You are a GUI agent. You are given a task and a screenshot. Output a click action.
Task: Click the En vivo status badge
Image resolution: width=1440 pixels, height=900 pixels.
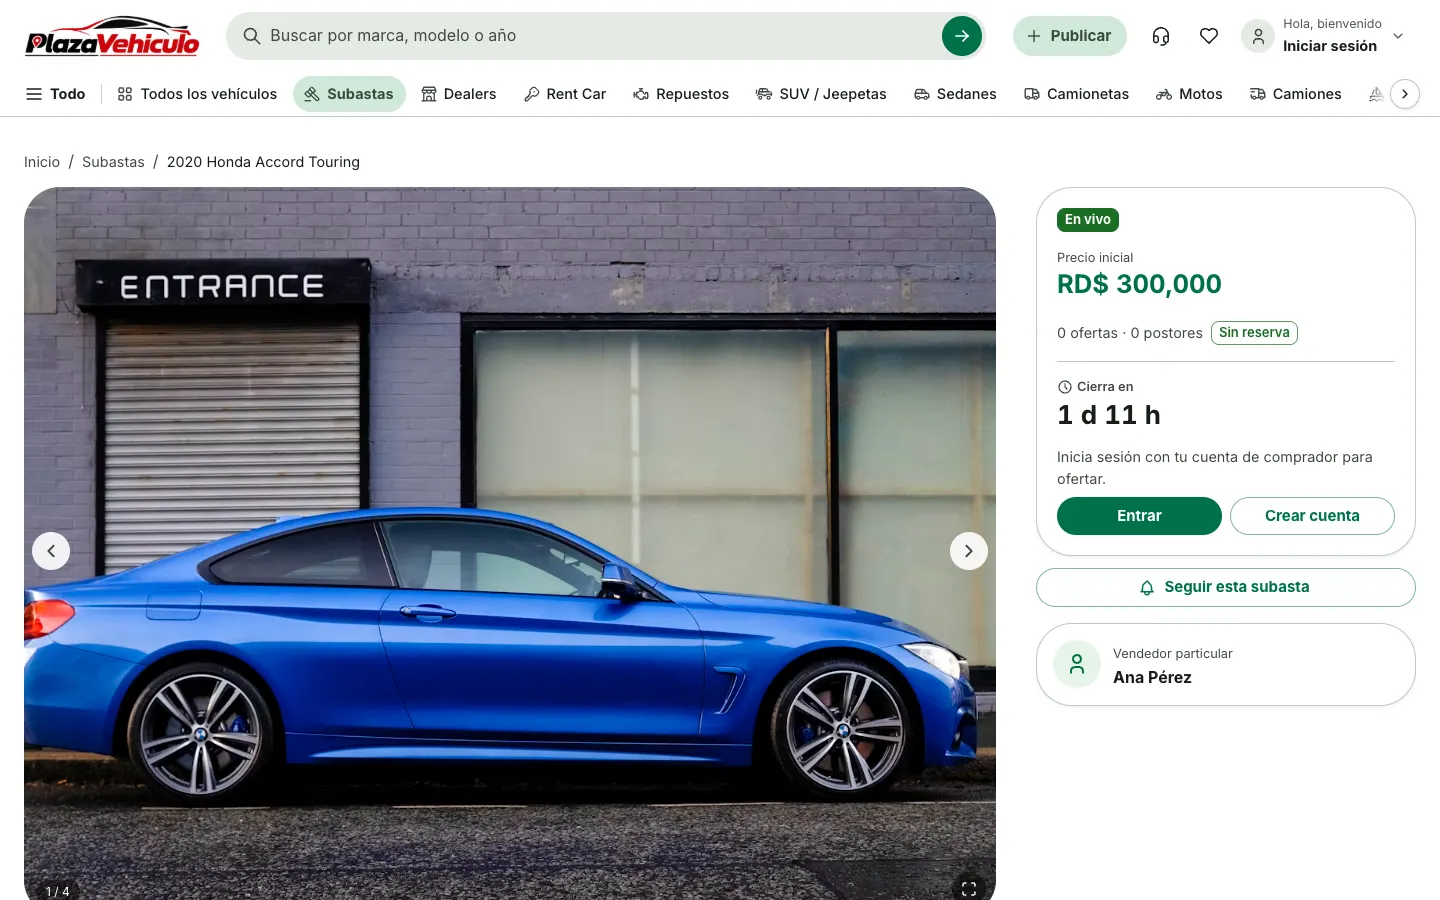[1088, 220]
